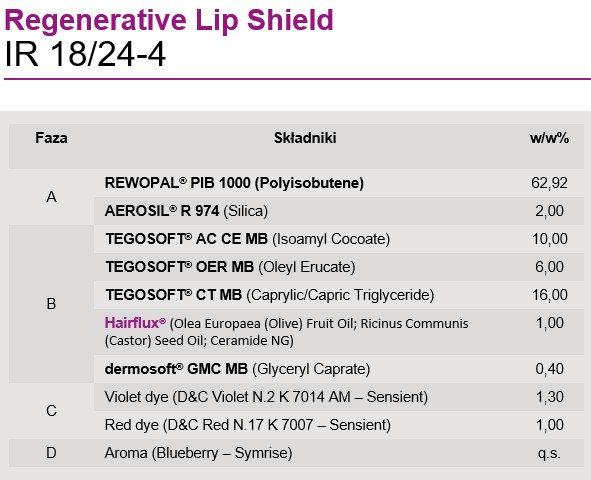Click the Regenerative Lip Shield title
The image size is (591, 480).
pos(169,21)
